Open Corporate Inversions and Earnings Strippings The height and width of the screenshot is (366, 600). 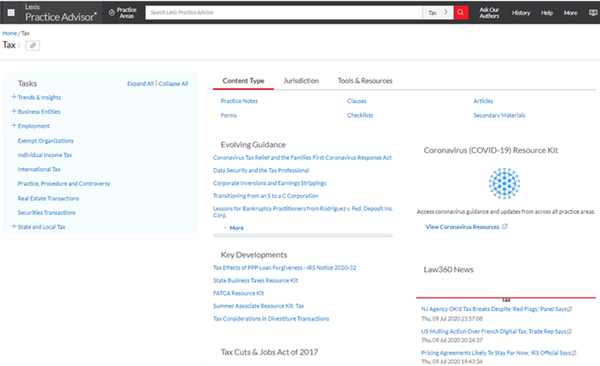tap(269, 183)
